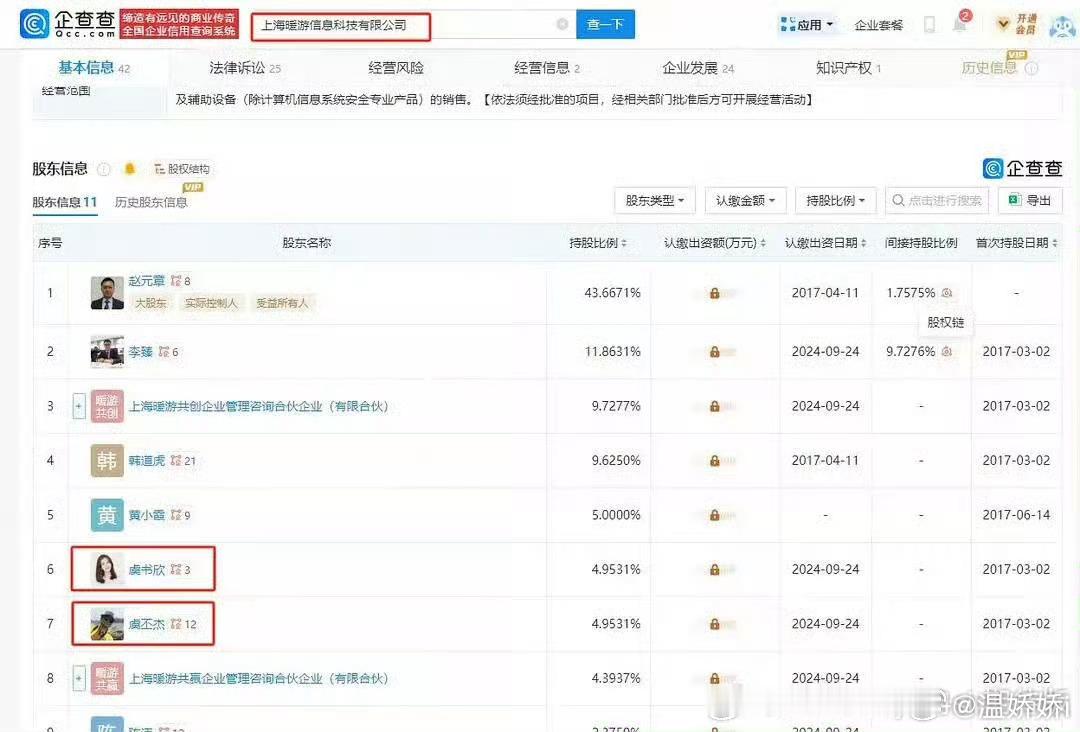The image size is (1080, 732).
Task: Click the yellow bell beside 股东信息
Action: 129,169
